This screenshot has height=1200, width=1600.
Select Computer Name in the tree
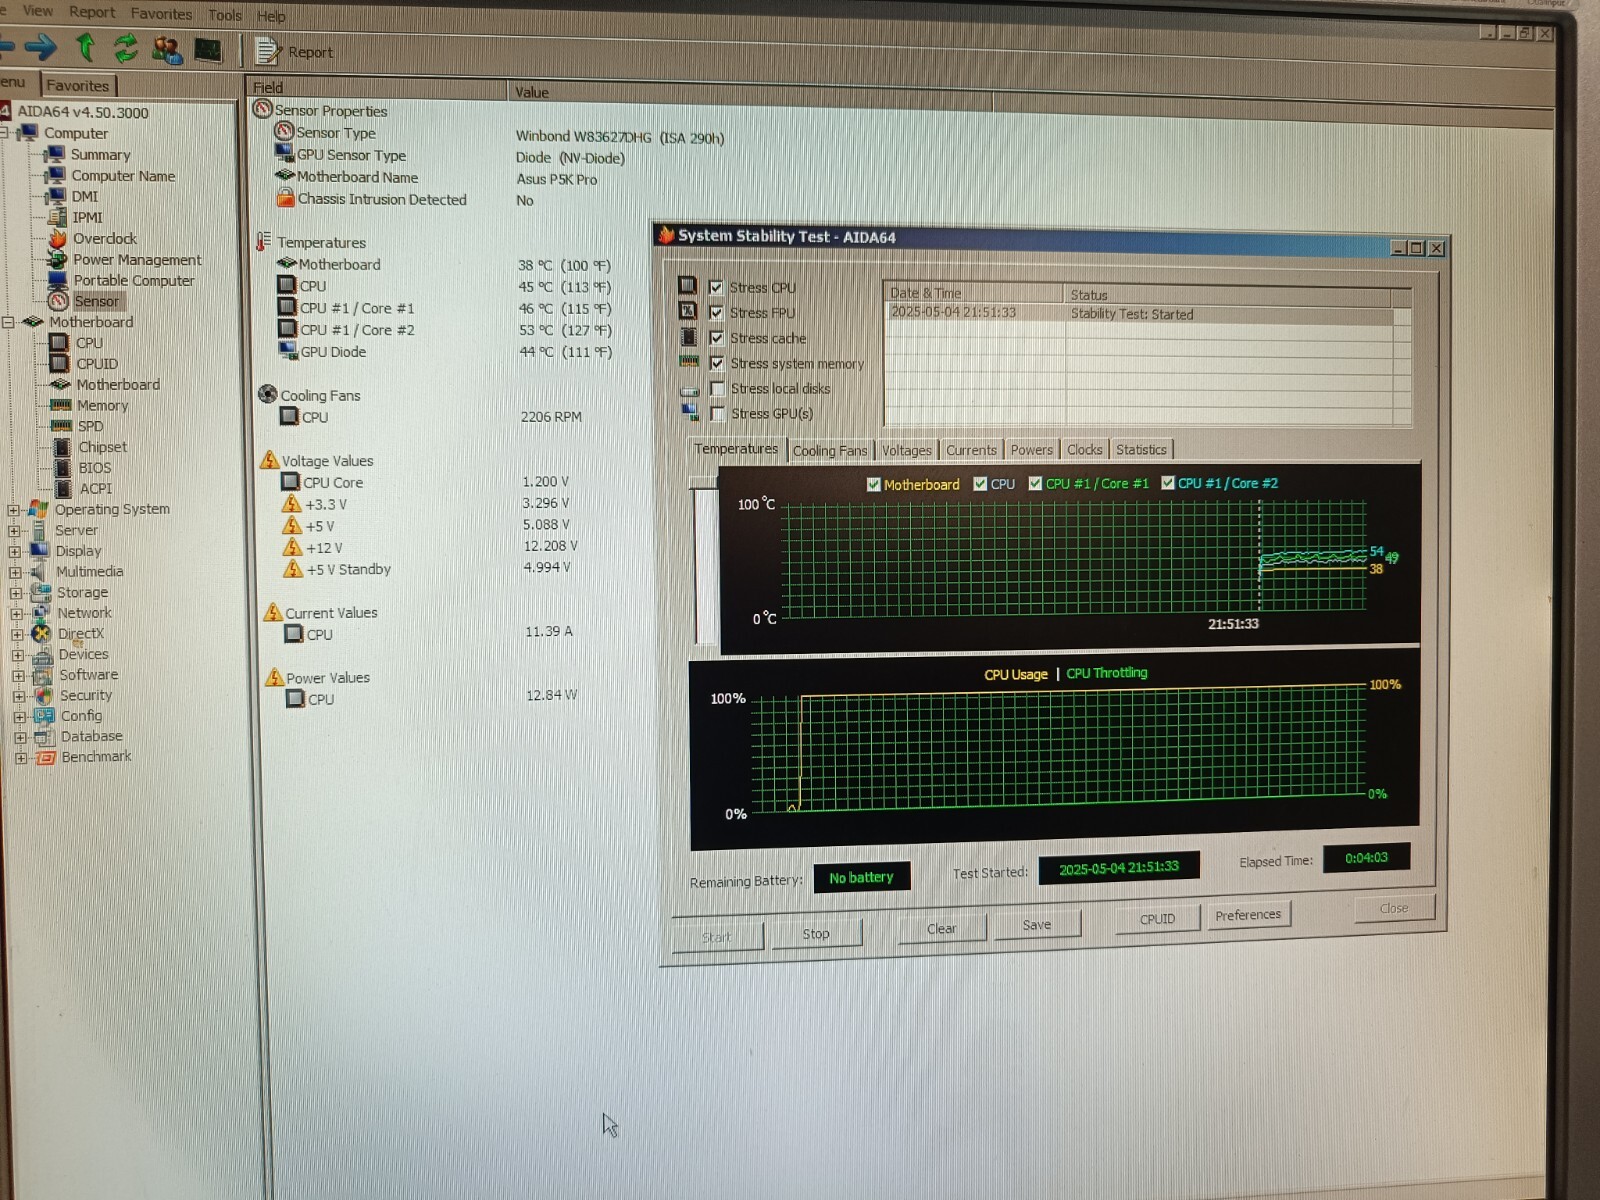click(123, 176)
